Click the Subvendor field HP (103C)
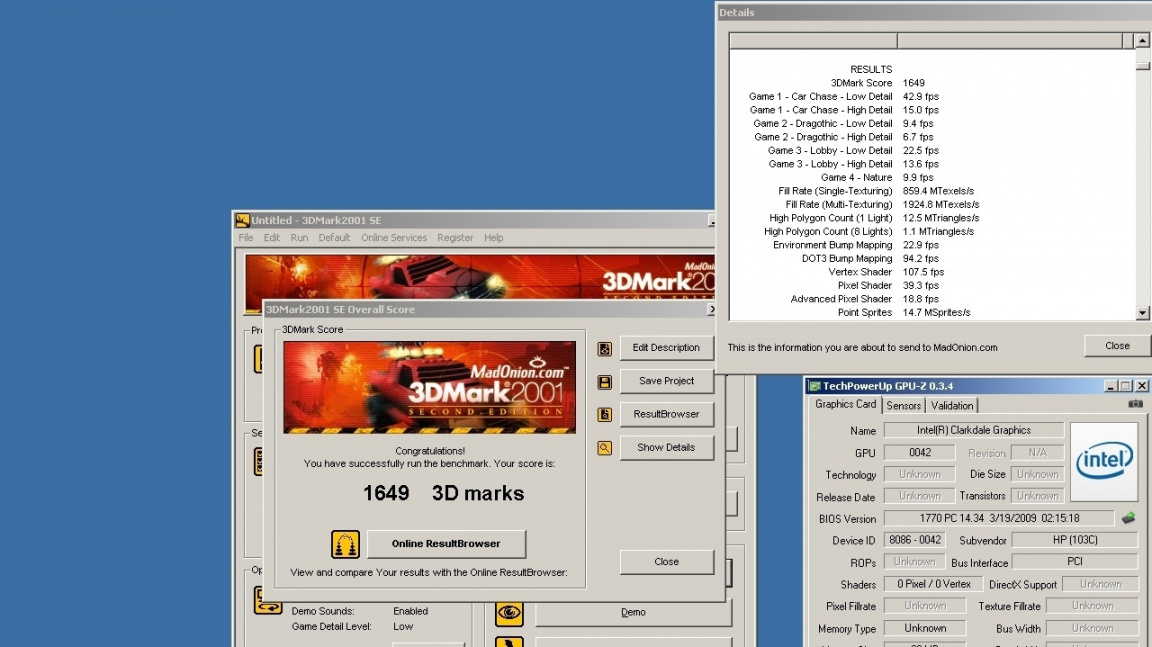The image size is (1152, 647). click(1075, 540)
